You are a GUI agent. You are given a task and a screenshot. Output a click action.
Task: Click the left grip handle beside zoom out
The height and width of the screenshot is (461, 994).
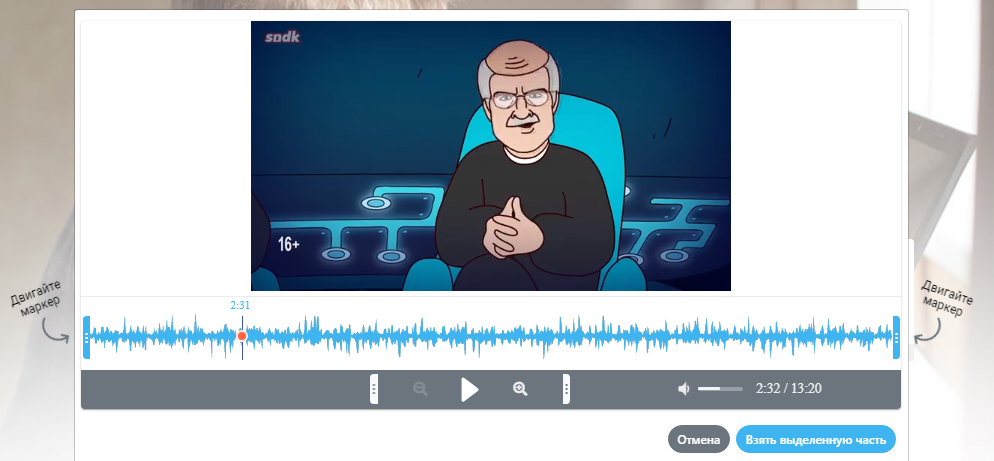(x=374, y=389)
